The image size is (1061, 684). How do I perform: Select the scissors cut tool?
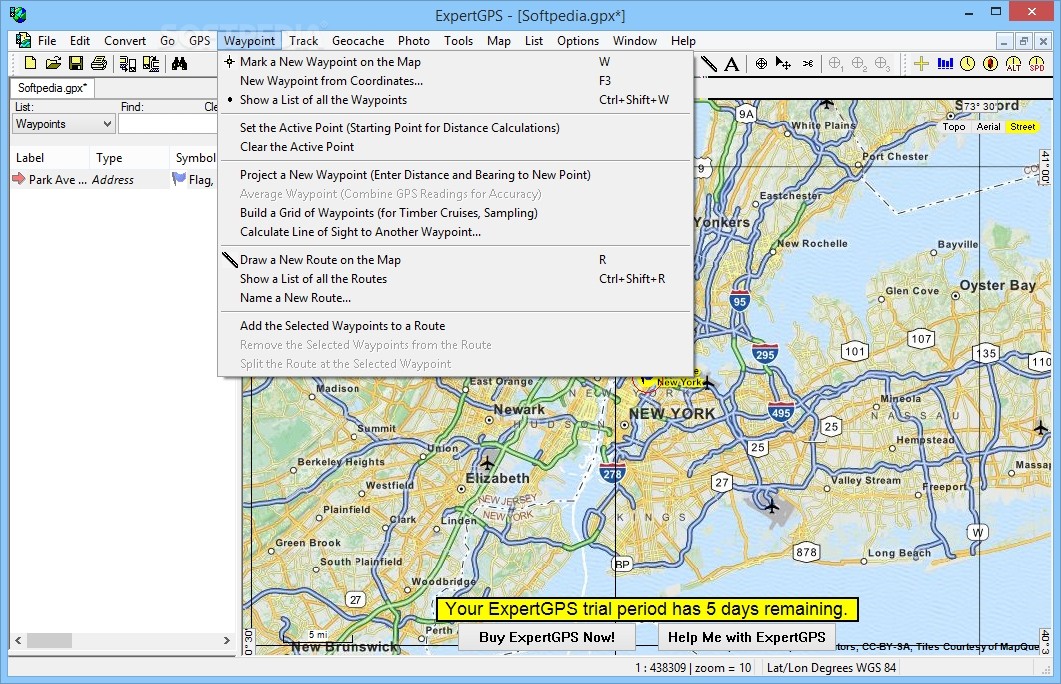point(808,64)
